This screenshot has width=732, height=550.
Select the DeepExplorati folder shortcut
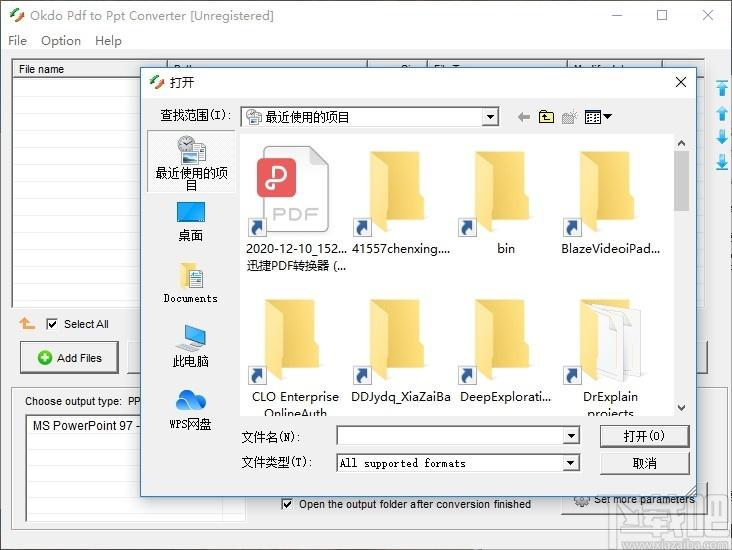pyautogui.click(x=506, y=350)
